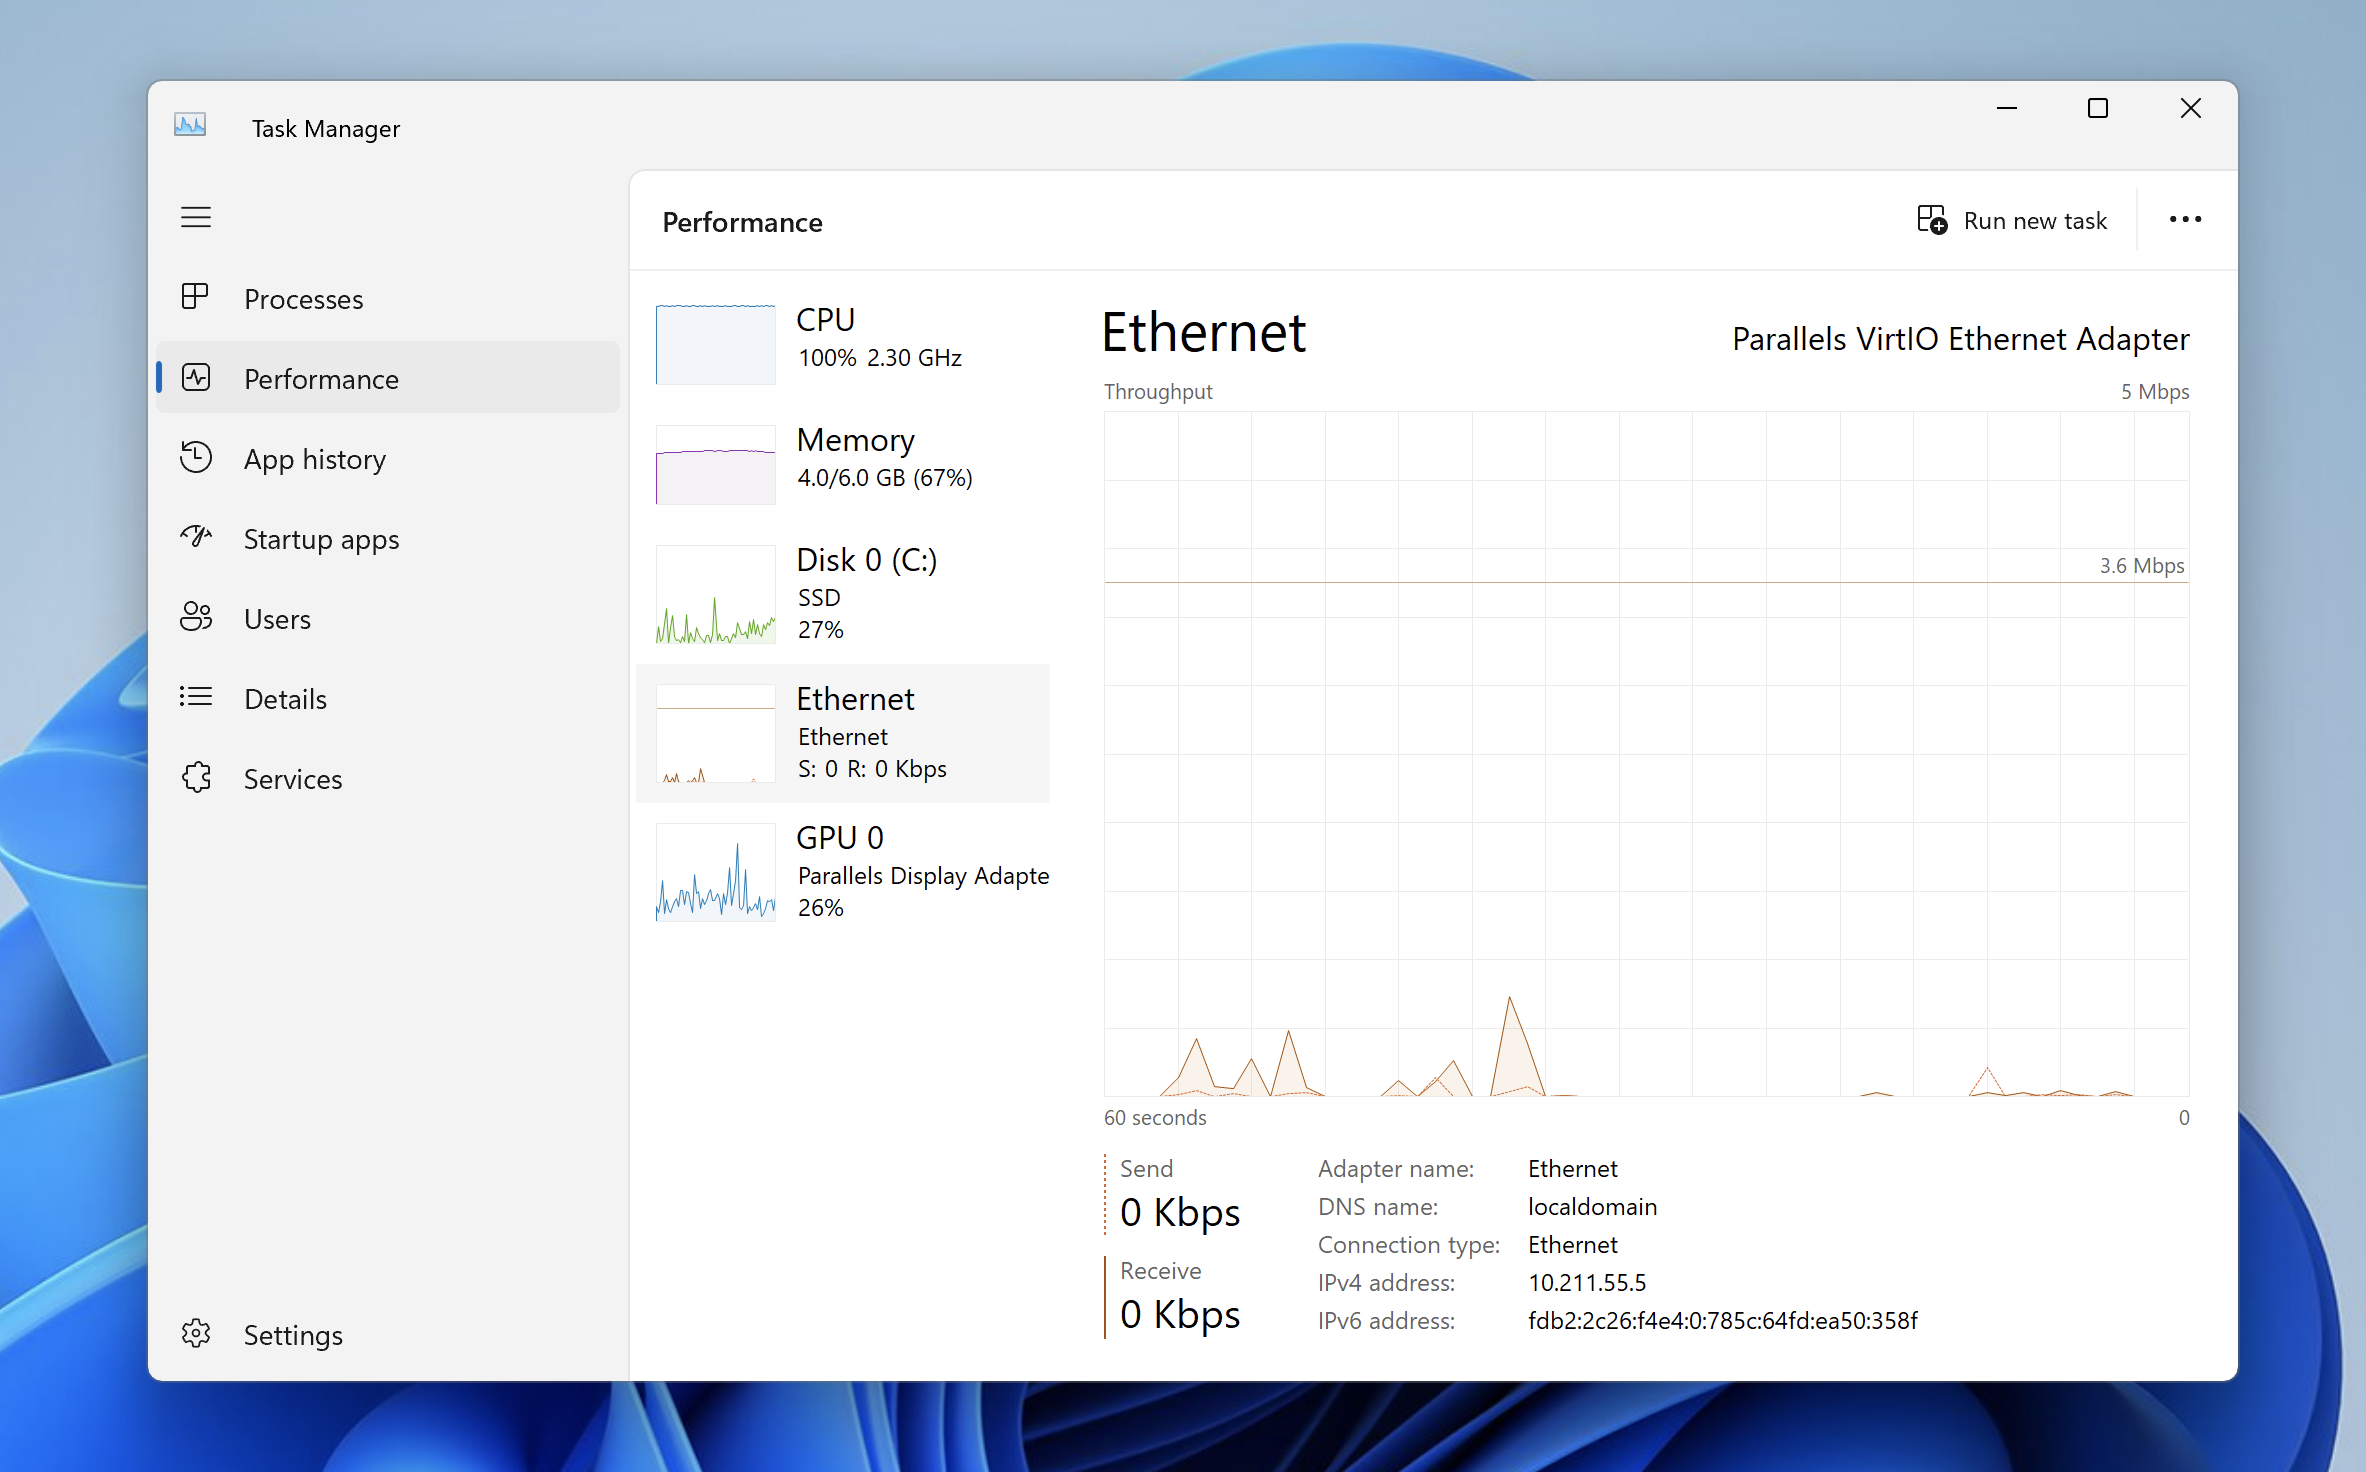Click the Ethernet entry in the resource list
This screenshot has width=2366, height=1472.
tap(845, 733)
